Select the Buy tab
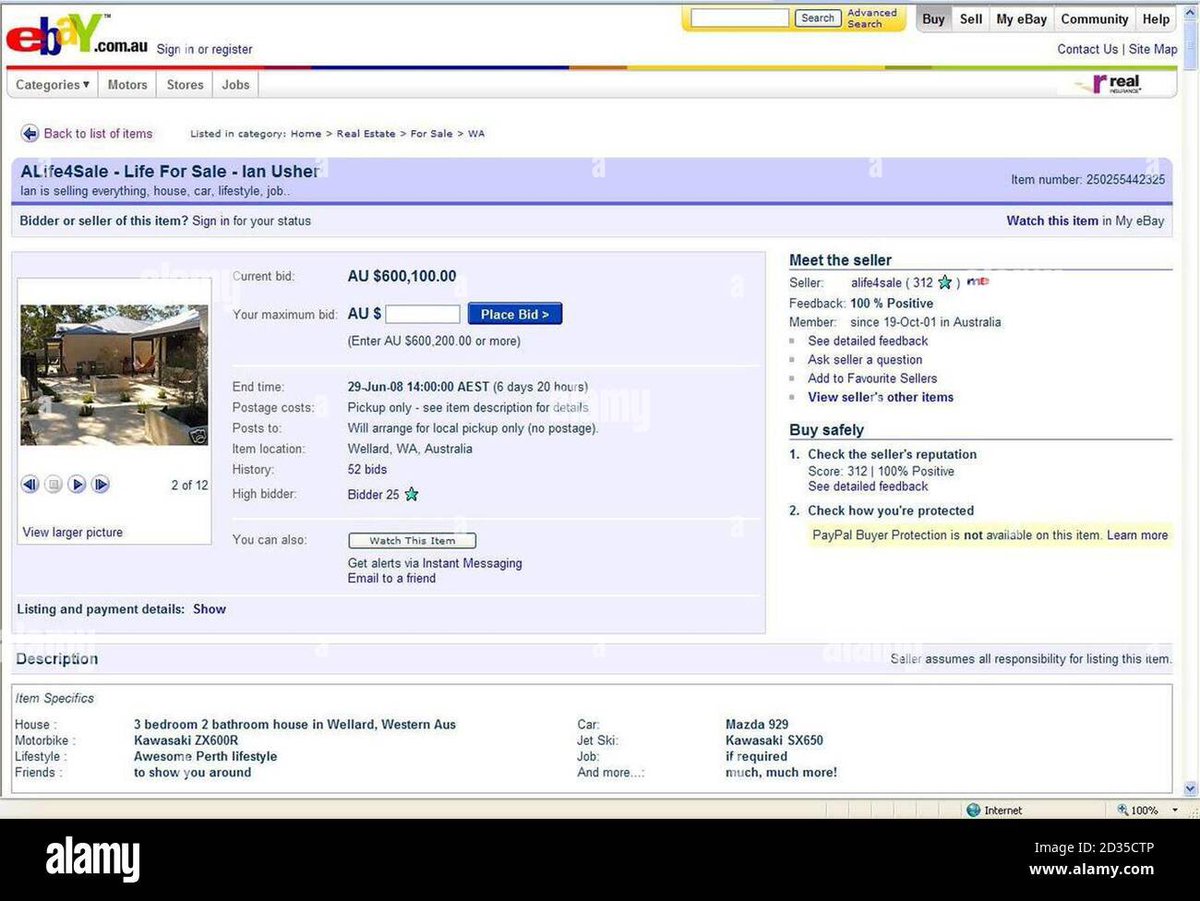 tap(934, 19)
